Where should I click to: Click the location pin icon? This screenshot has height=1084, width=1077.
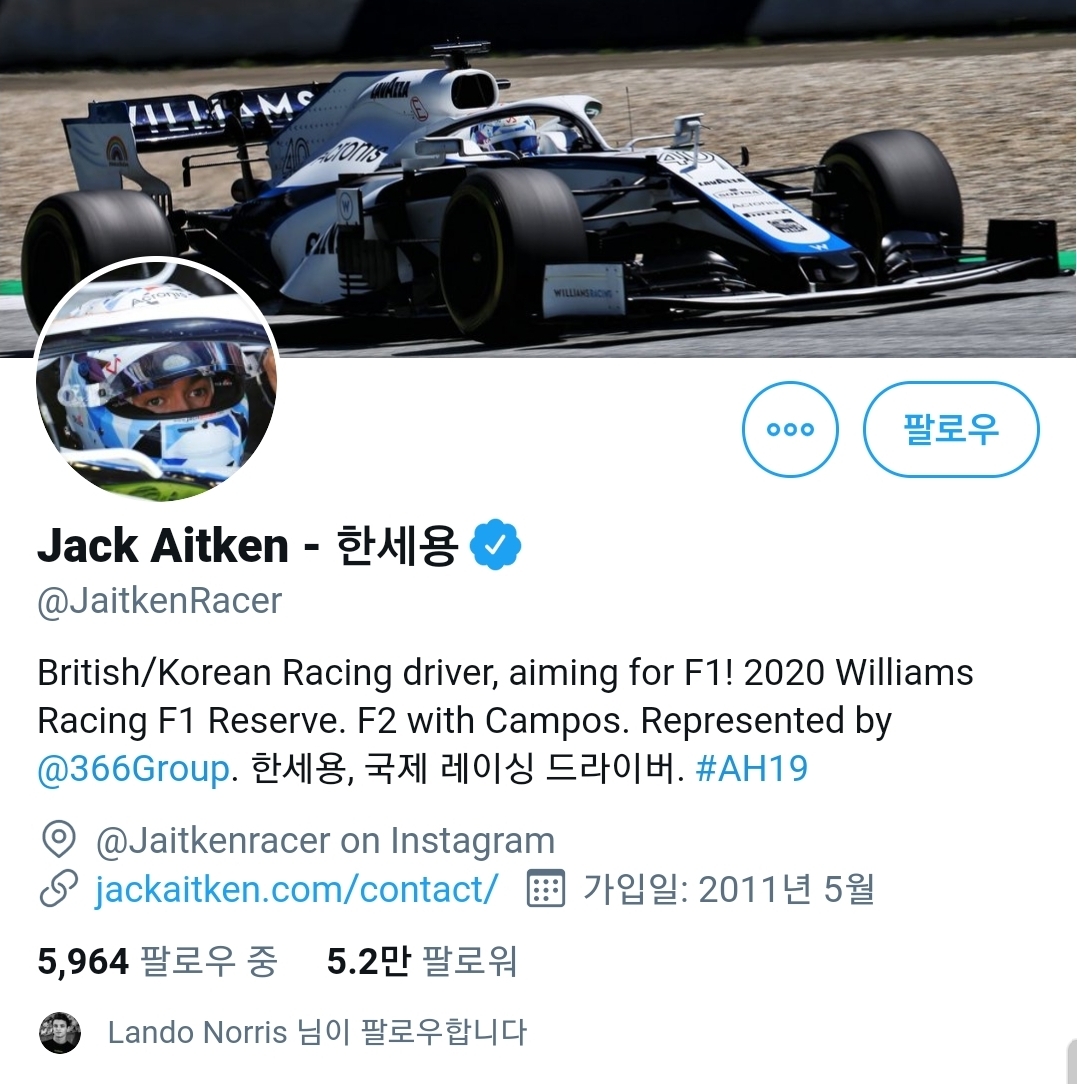(x=59, y=840)
